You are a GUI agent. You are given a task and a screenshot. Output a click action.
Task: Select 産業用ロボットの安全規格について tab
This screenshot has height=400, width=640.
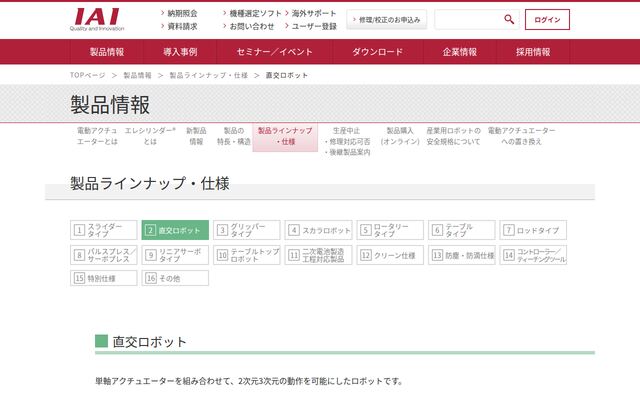coord(453,136)
